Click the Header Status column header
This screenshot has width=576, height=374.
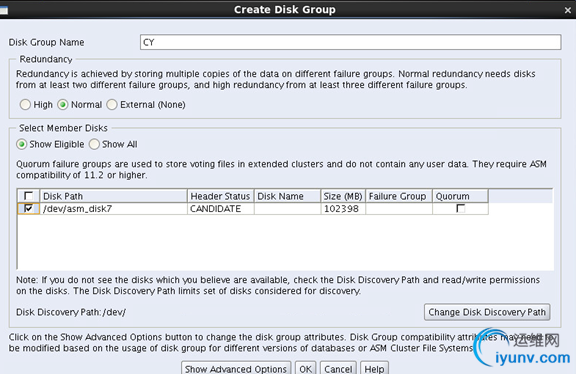(220, 196)
